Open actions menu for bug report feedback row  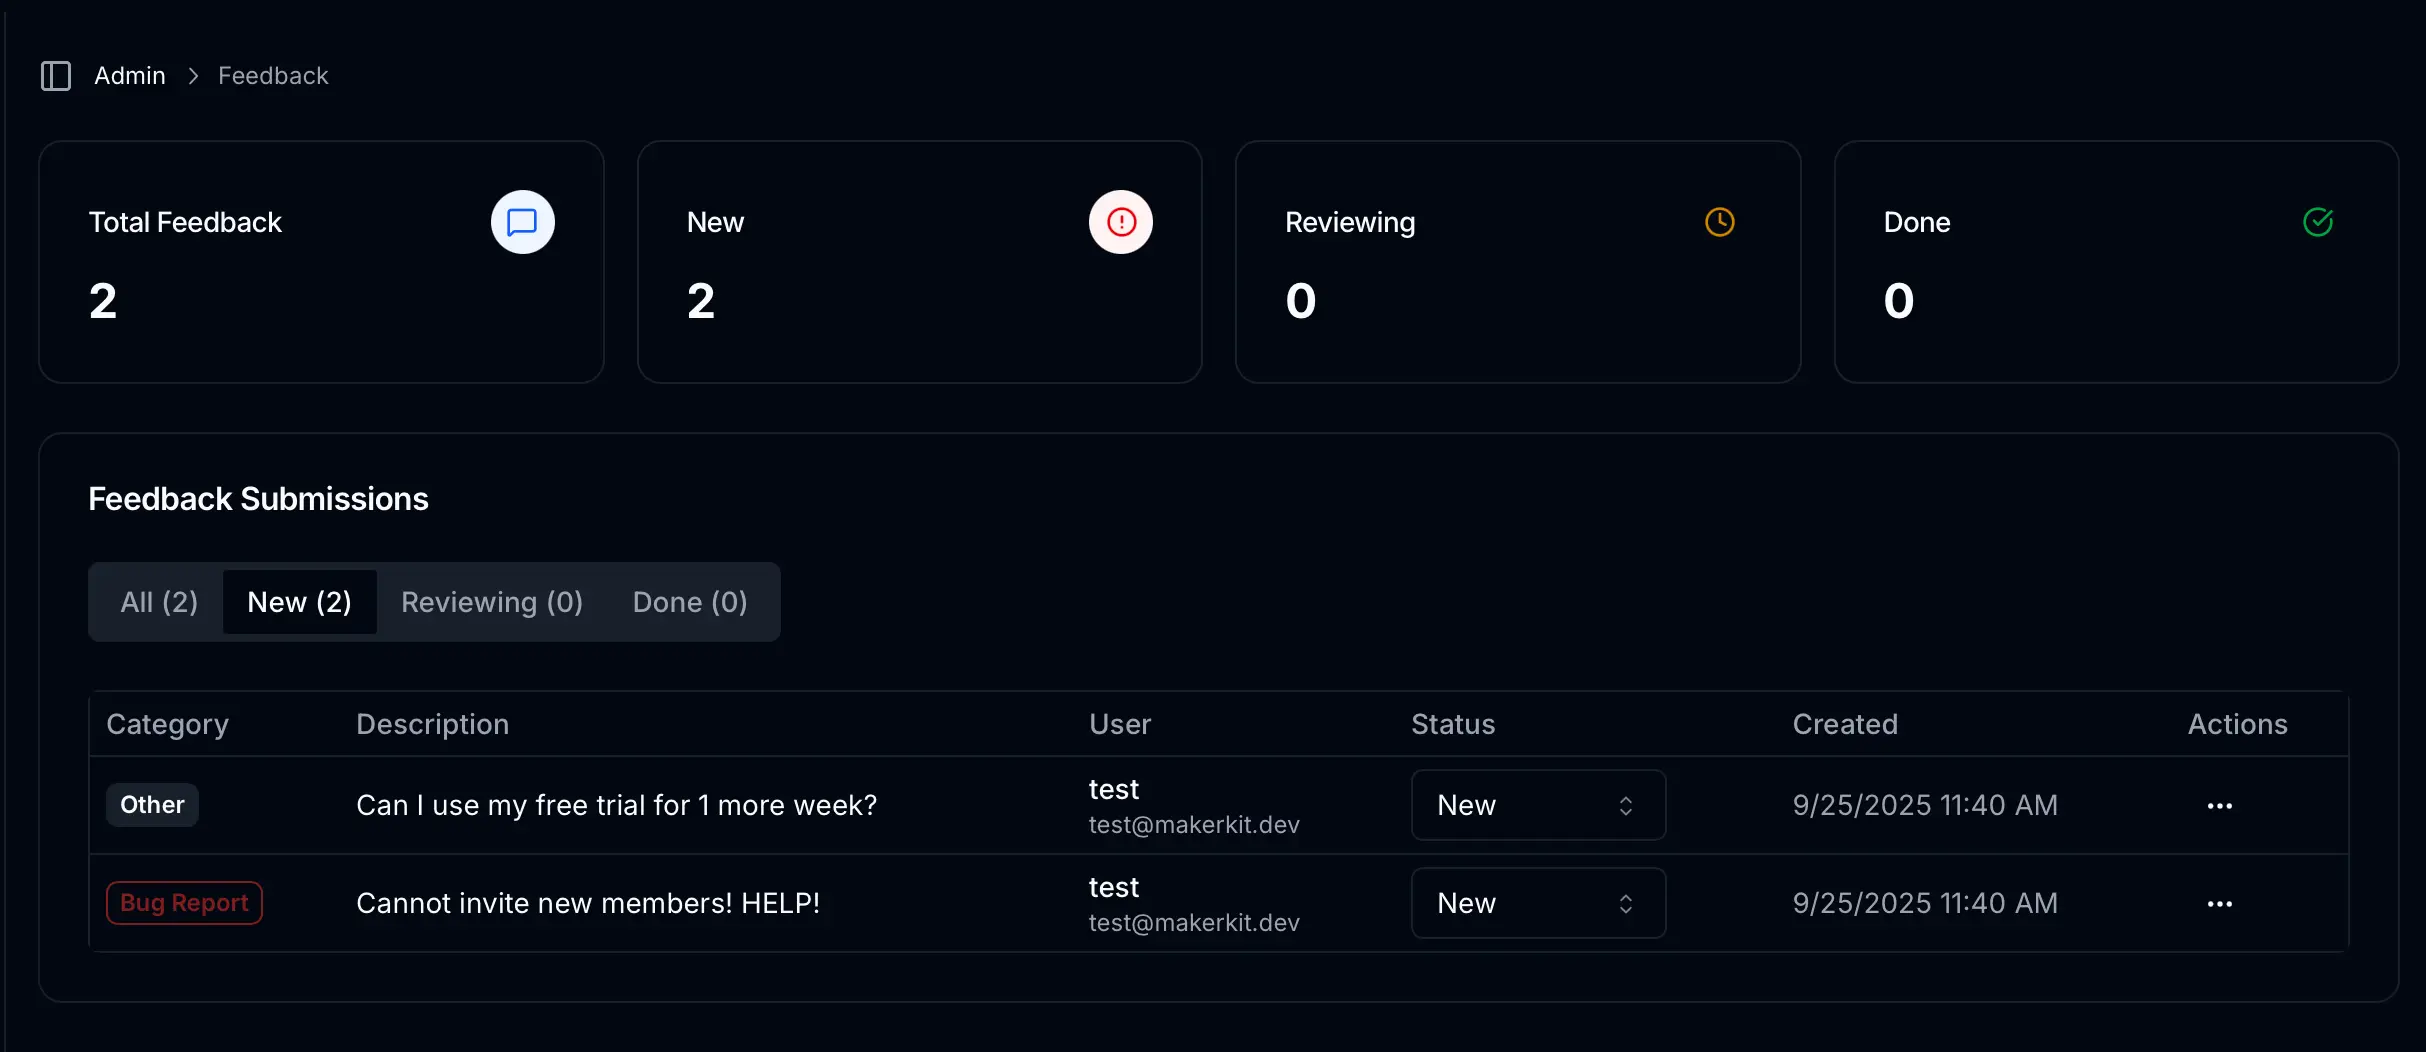coord(2220,903)
